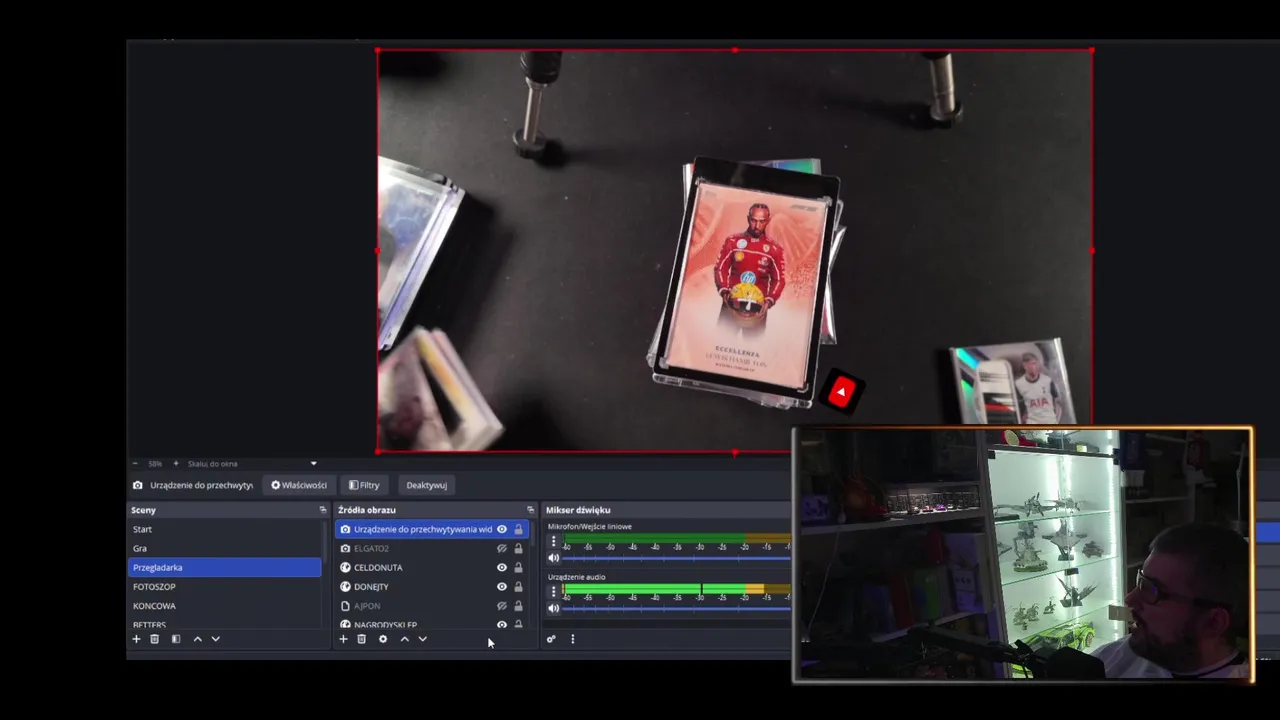The height and width of the screenshot is (720, 1280).
Task: Adjust Mikrofon/Wejście liniowe volume slider
Action: 677,558
